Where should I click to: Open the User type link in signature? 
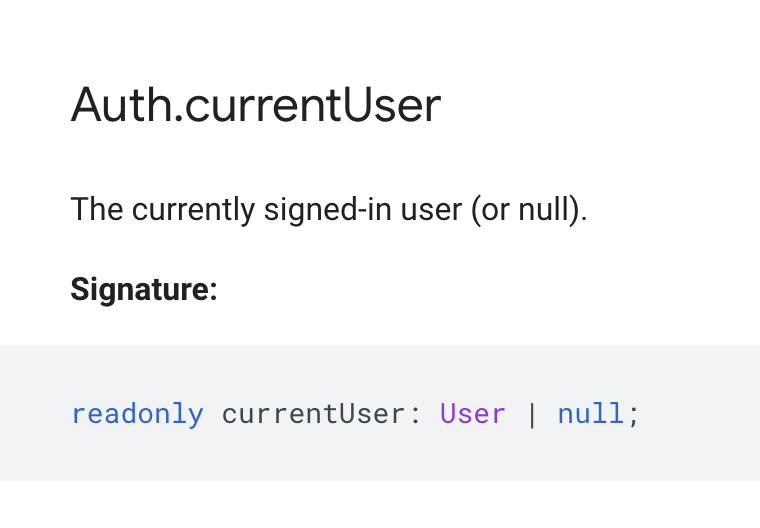473,414
